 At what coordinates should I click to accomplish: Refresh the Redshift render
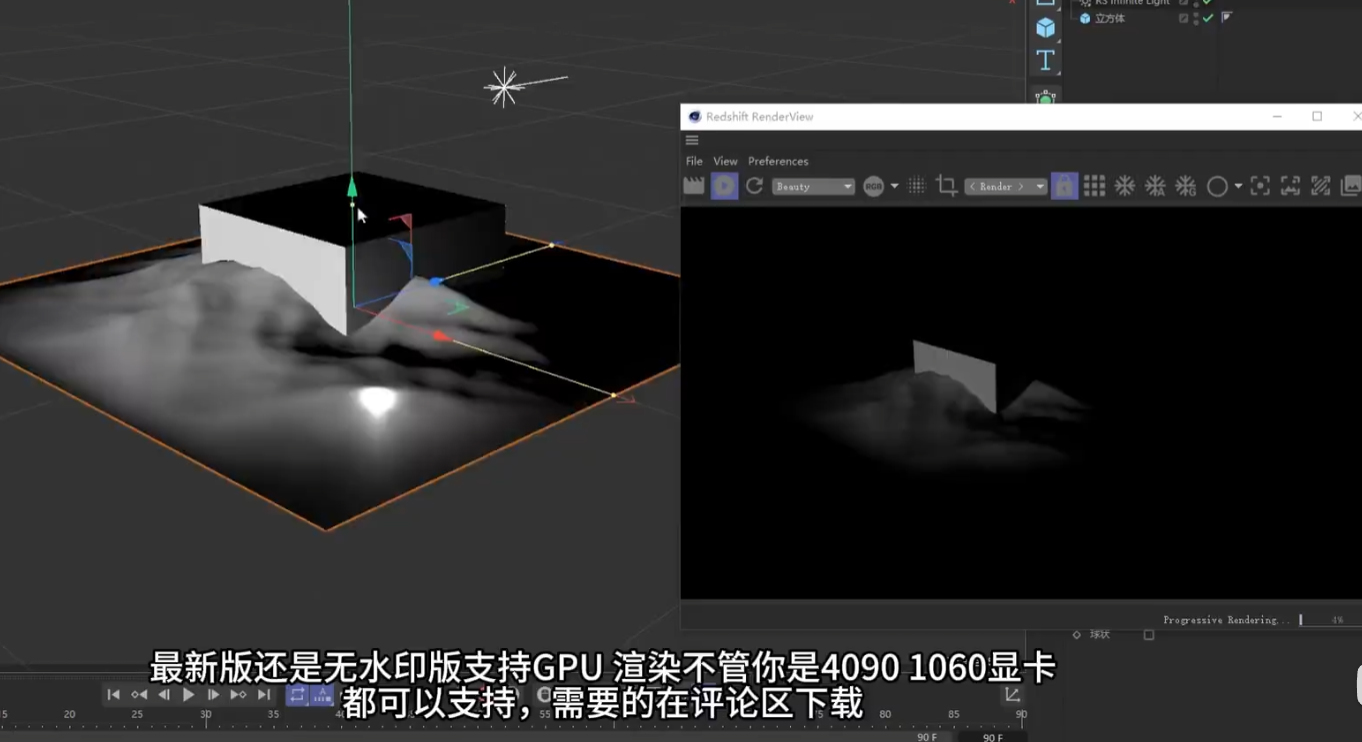(x=754, y=186)
